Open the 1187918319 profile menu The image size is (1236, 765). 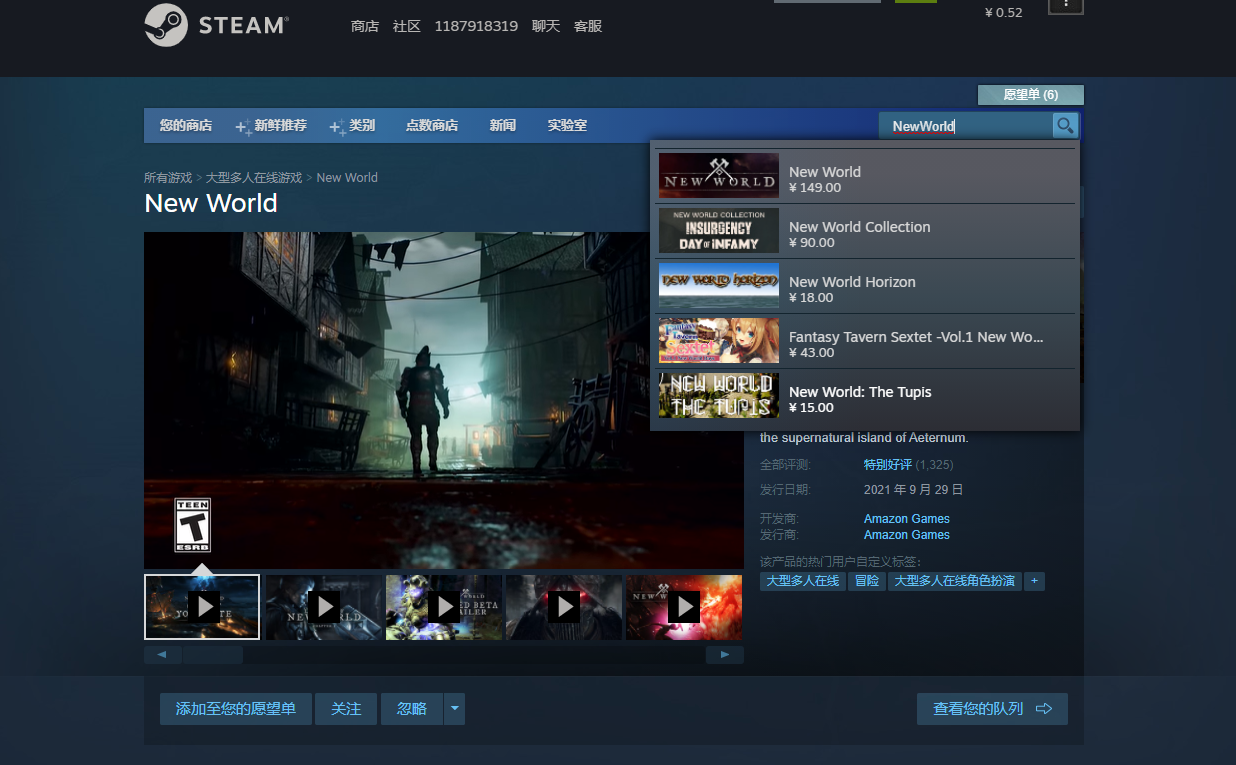click(x=476, y=26)
